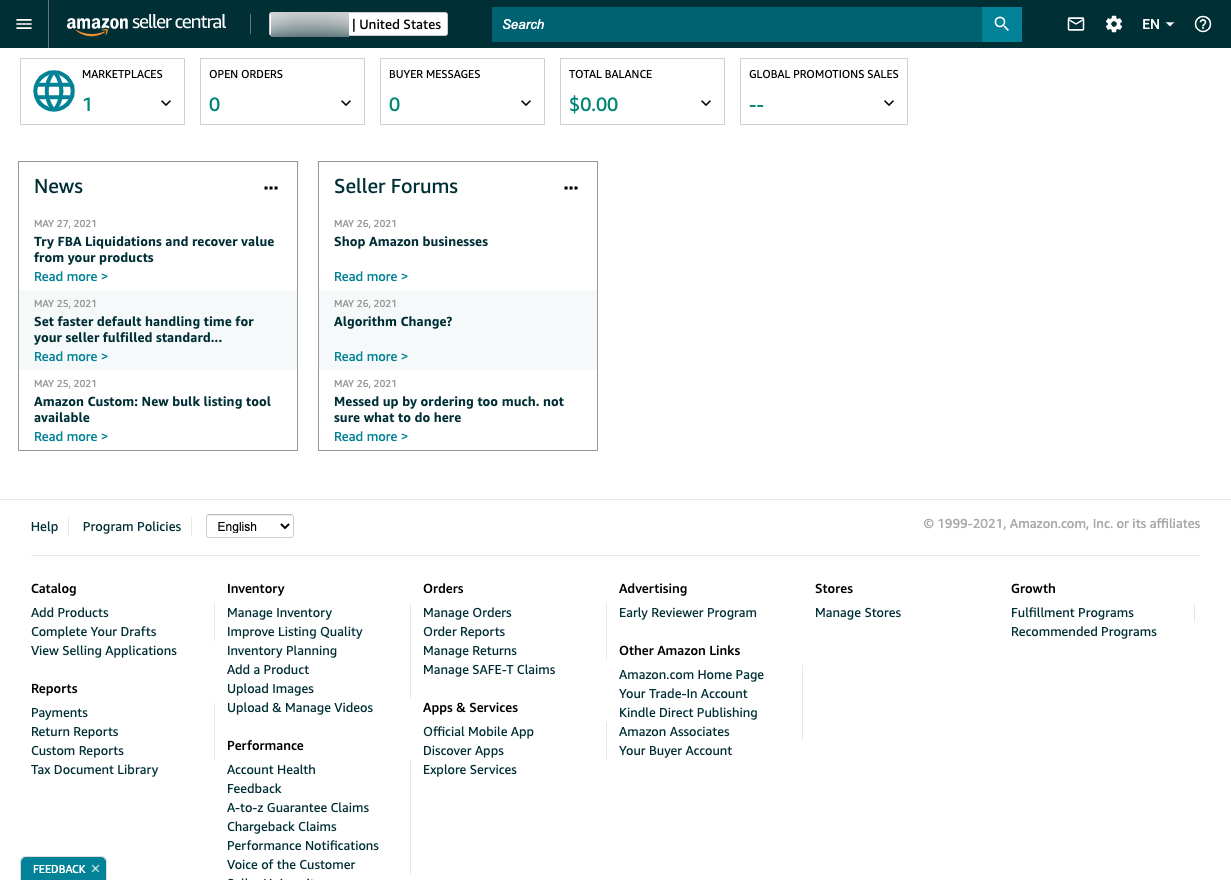Open A-to-z Guarantee Claims

[x=298, y=807]
